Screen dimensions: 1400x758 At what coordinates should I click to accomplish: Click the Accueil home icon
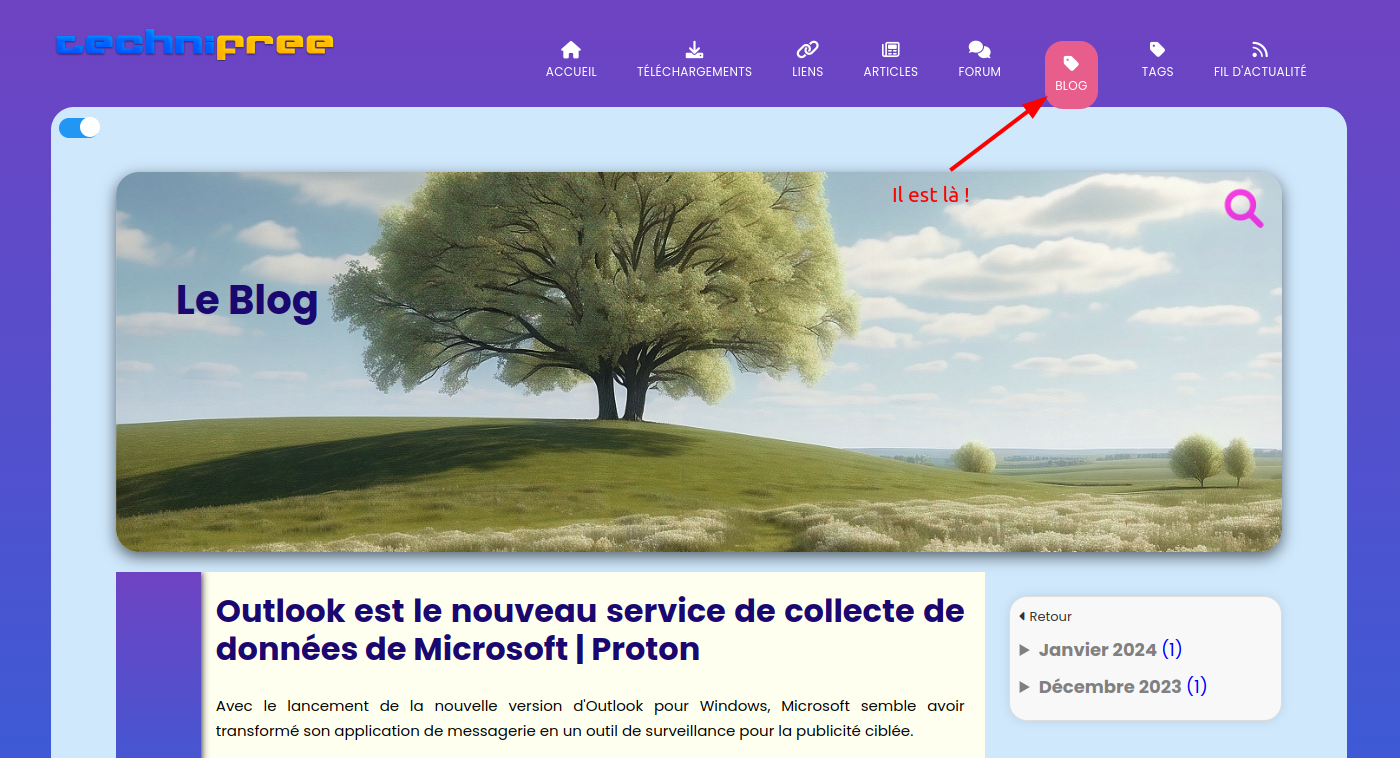(x=571, y=50)
